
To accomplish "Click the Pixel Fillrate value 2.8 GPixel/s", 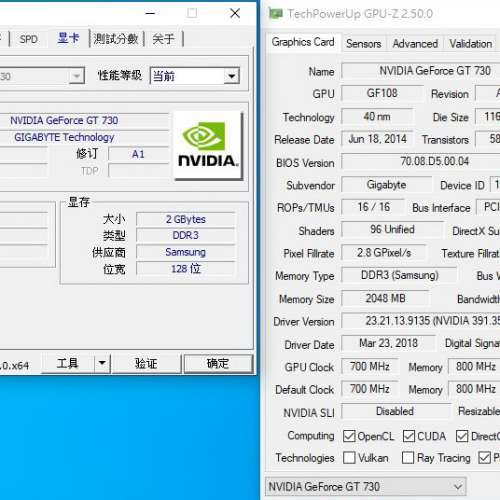I will [384, 253].
